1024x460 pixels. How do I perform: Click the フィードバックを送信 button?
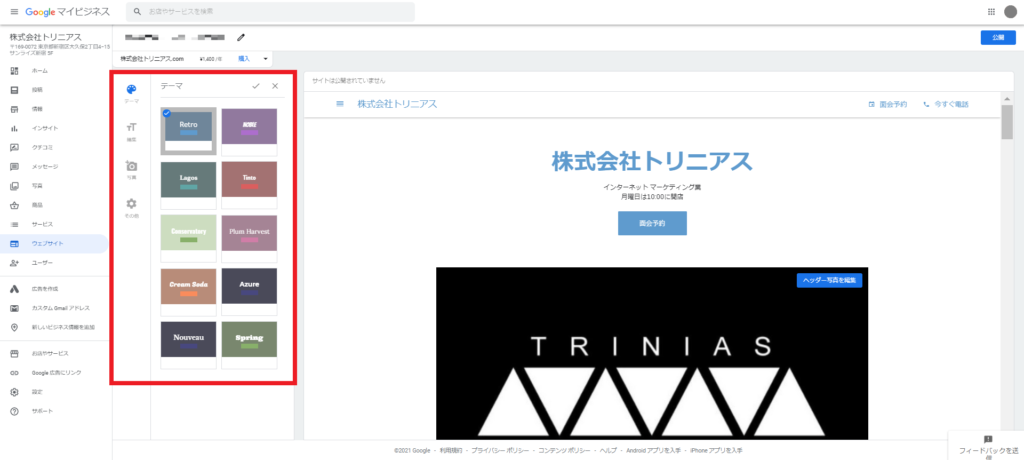[987, 446]
